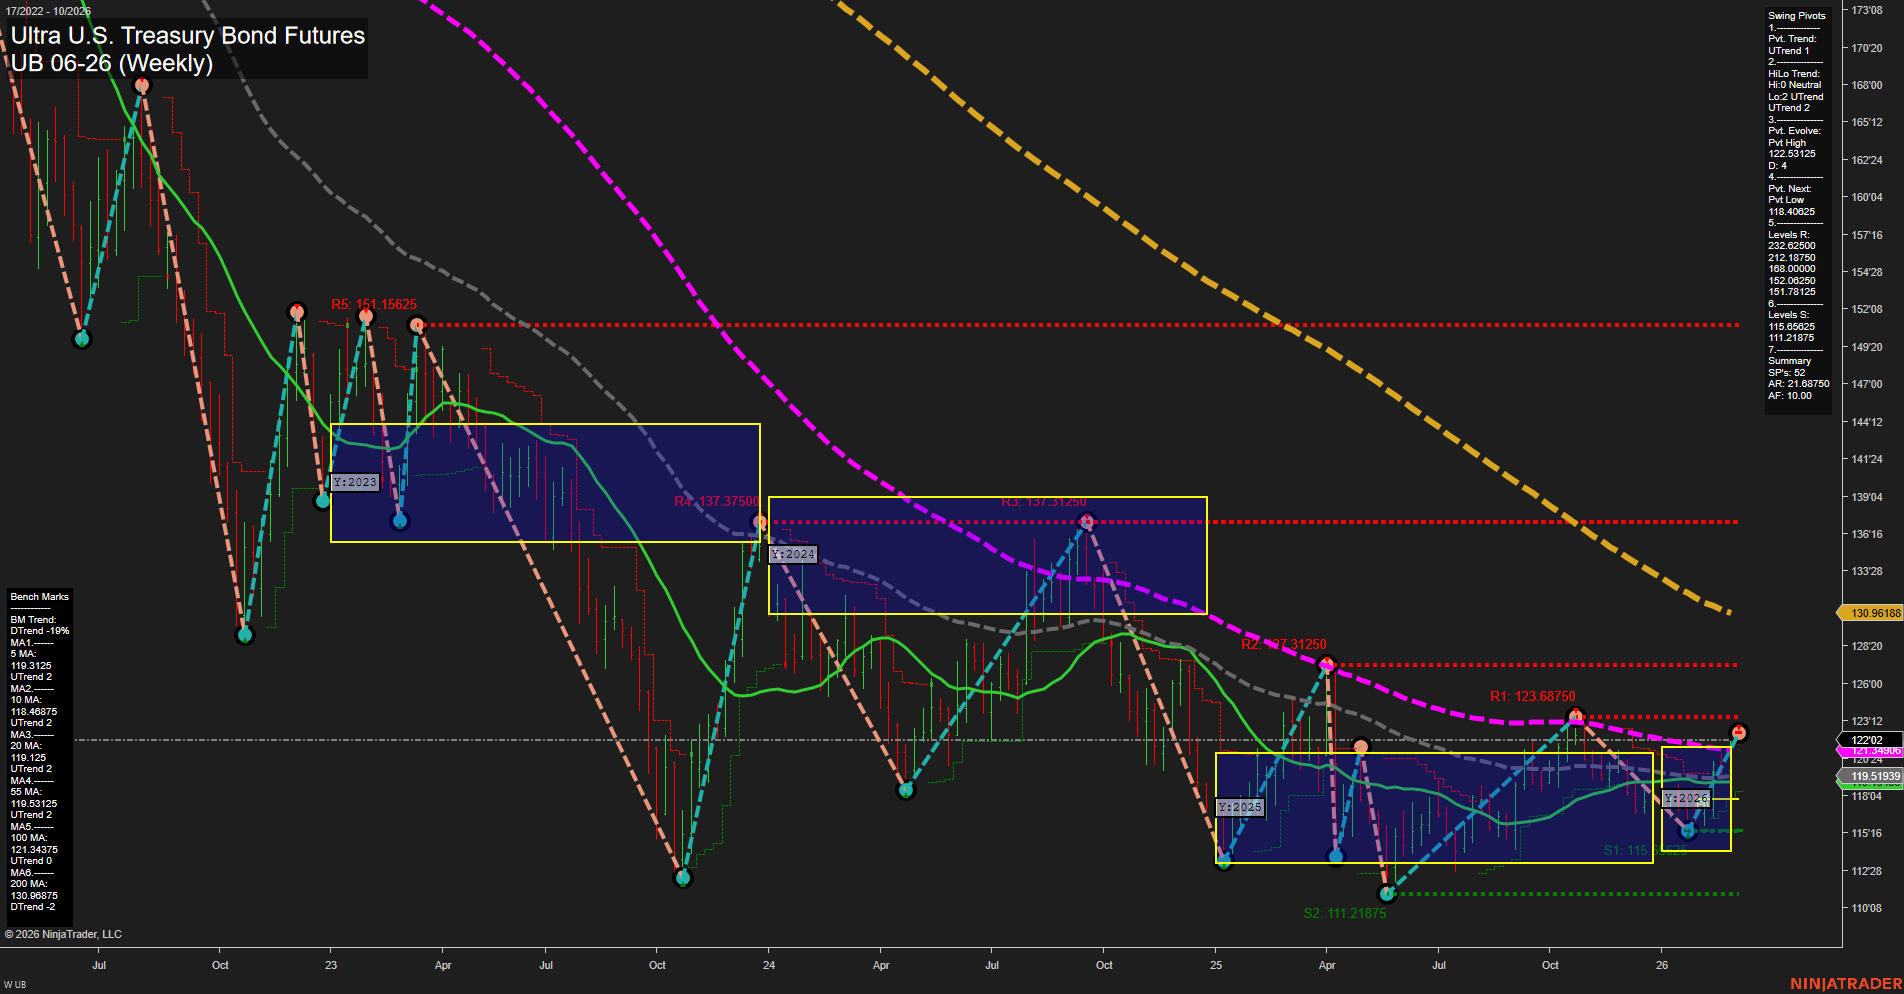Screen dimensions: 1904x994
Task: Click the Bench Marks panel header
Action: click(38, 596)
